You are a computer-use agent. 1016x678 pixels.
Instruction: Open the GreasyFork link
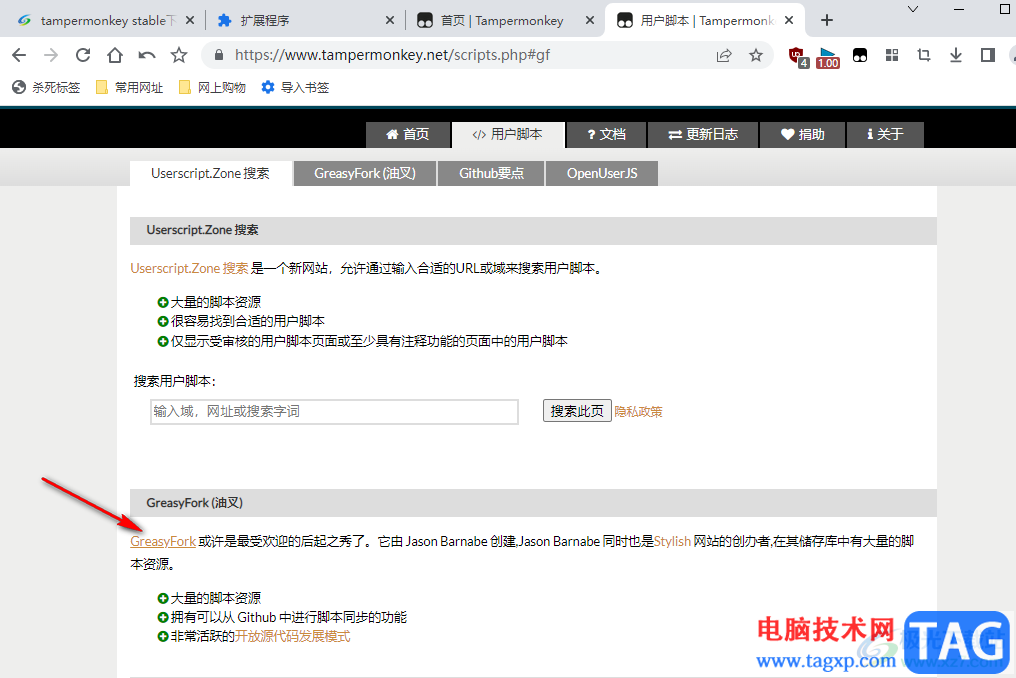click(163, 541)
